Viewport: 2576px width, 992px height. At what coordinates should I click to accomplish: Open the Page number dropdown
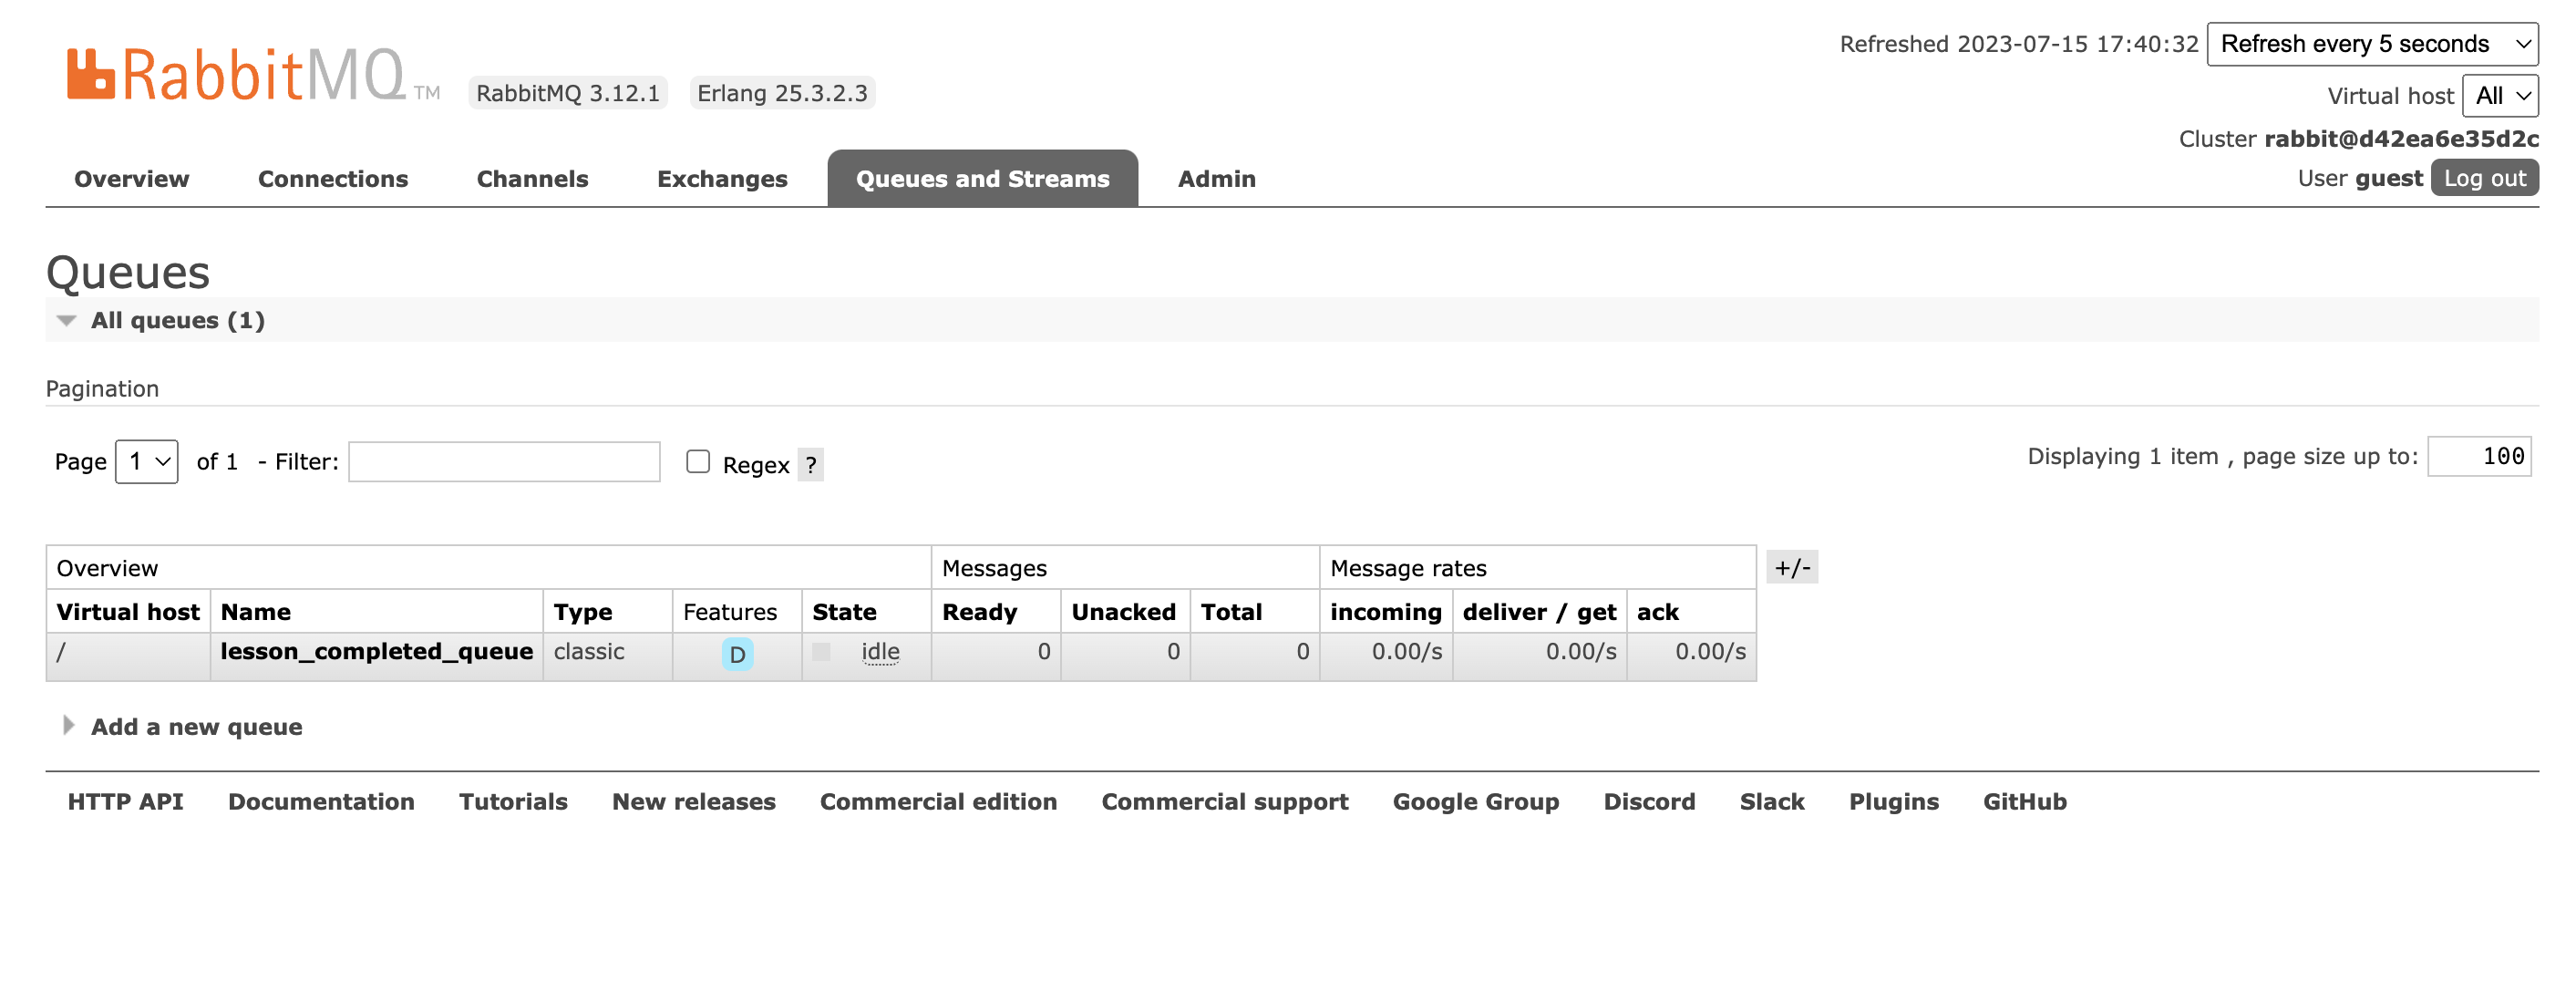[147, 462]
